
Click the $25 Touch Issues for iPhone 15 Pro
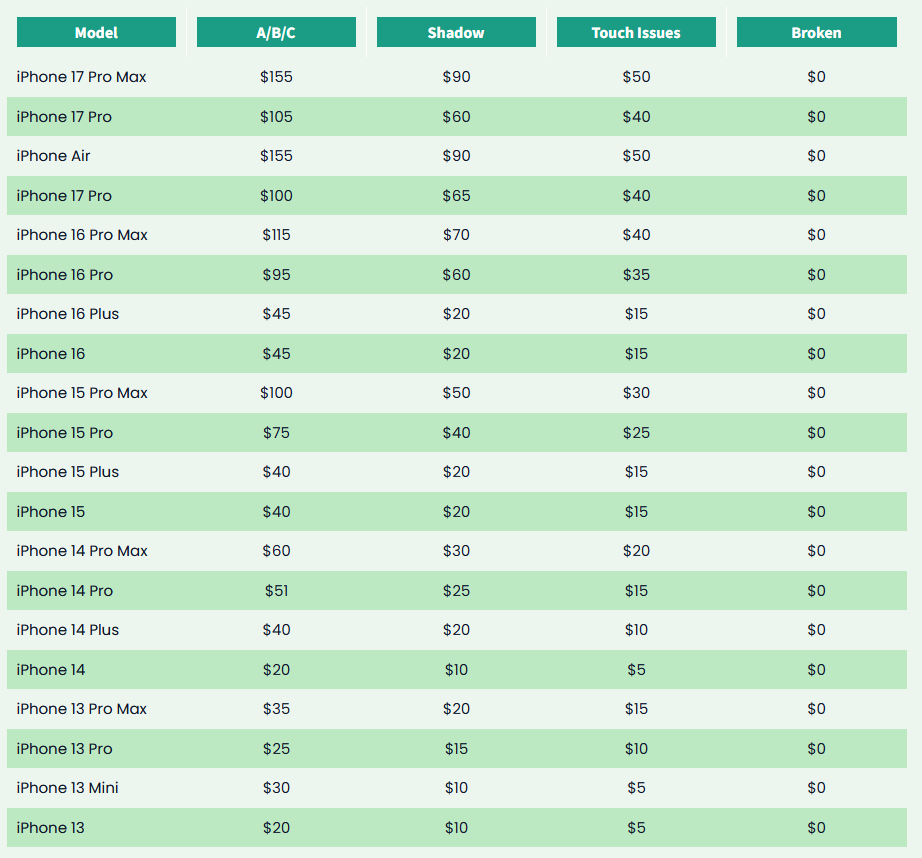636,433
